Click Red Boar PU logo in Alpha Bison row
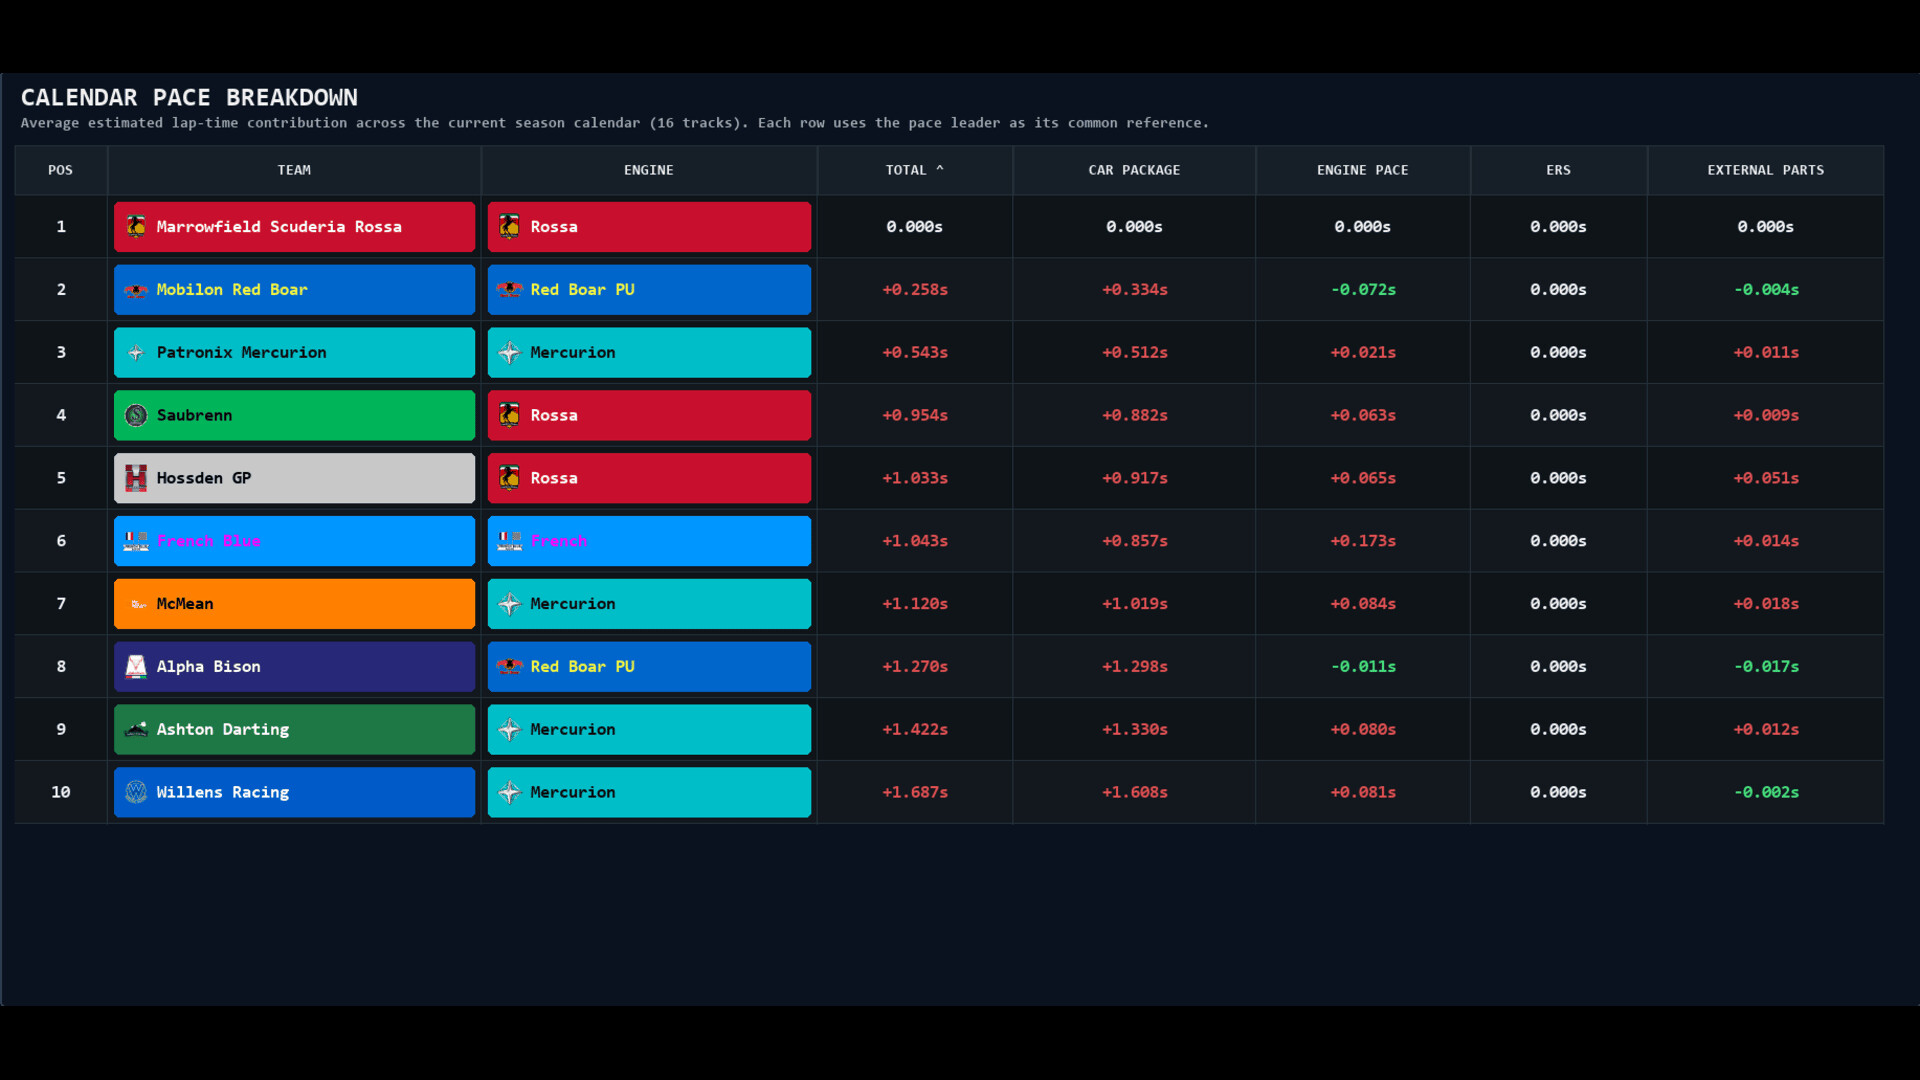The width and height of the screenshot is (1920, 1080). click(x=510, y=667)
